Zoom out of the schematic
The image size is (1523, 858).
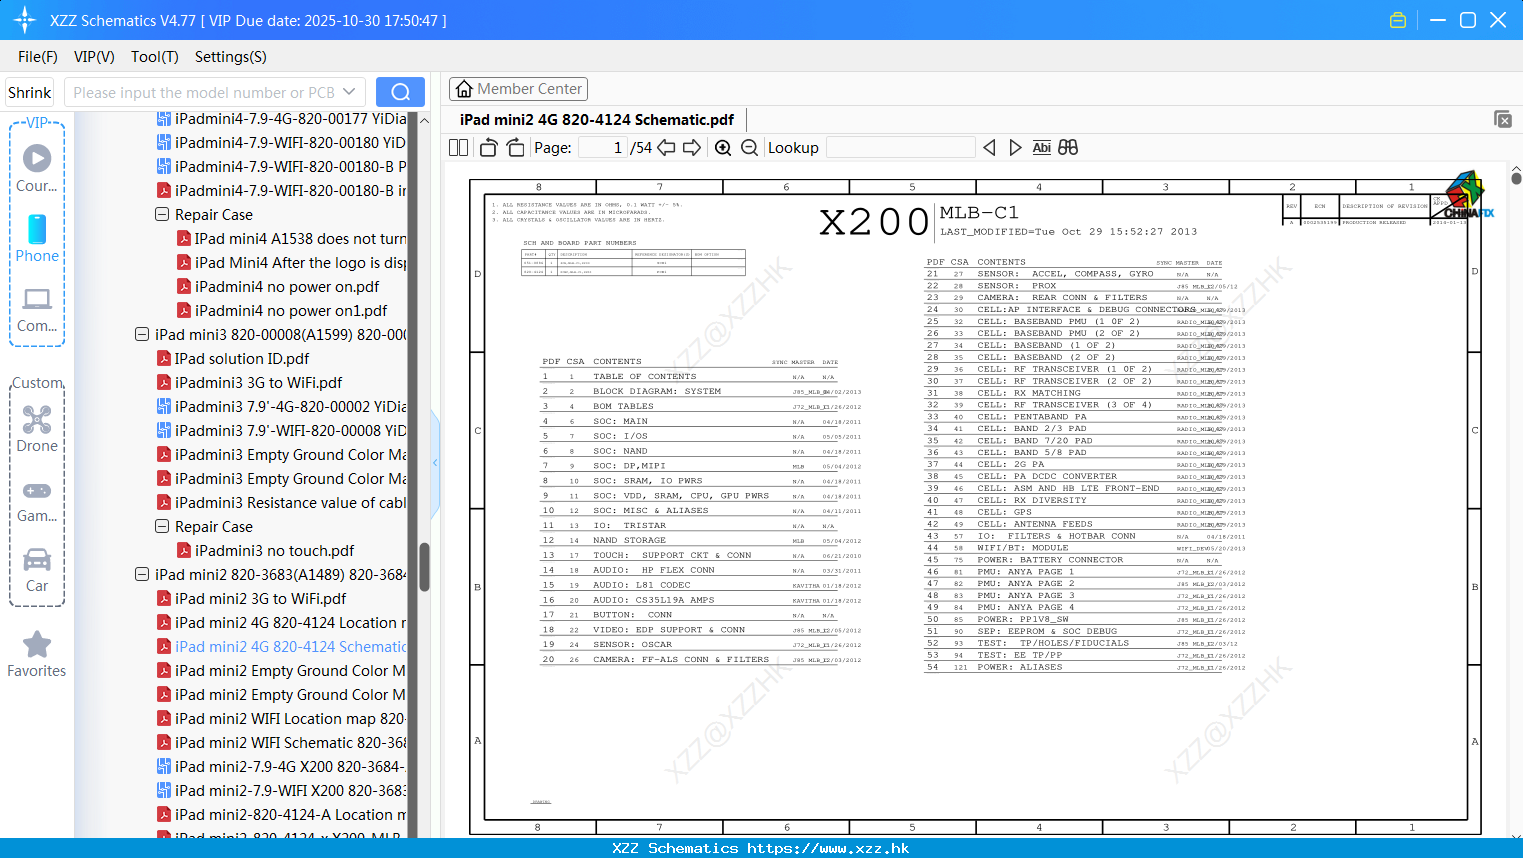(749, 148)
